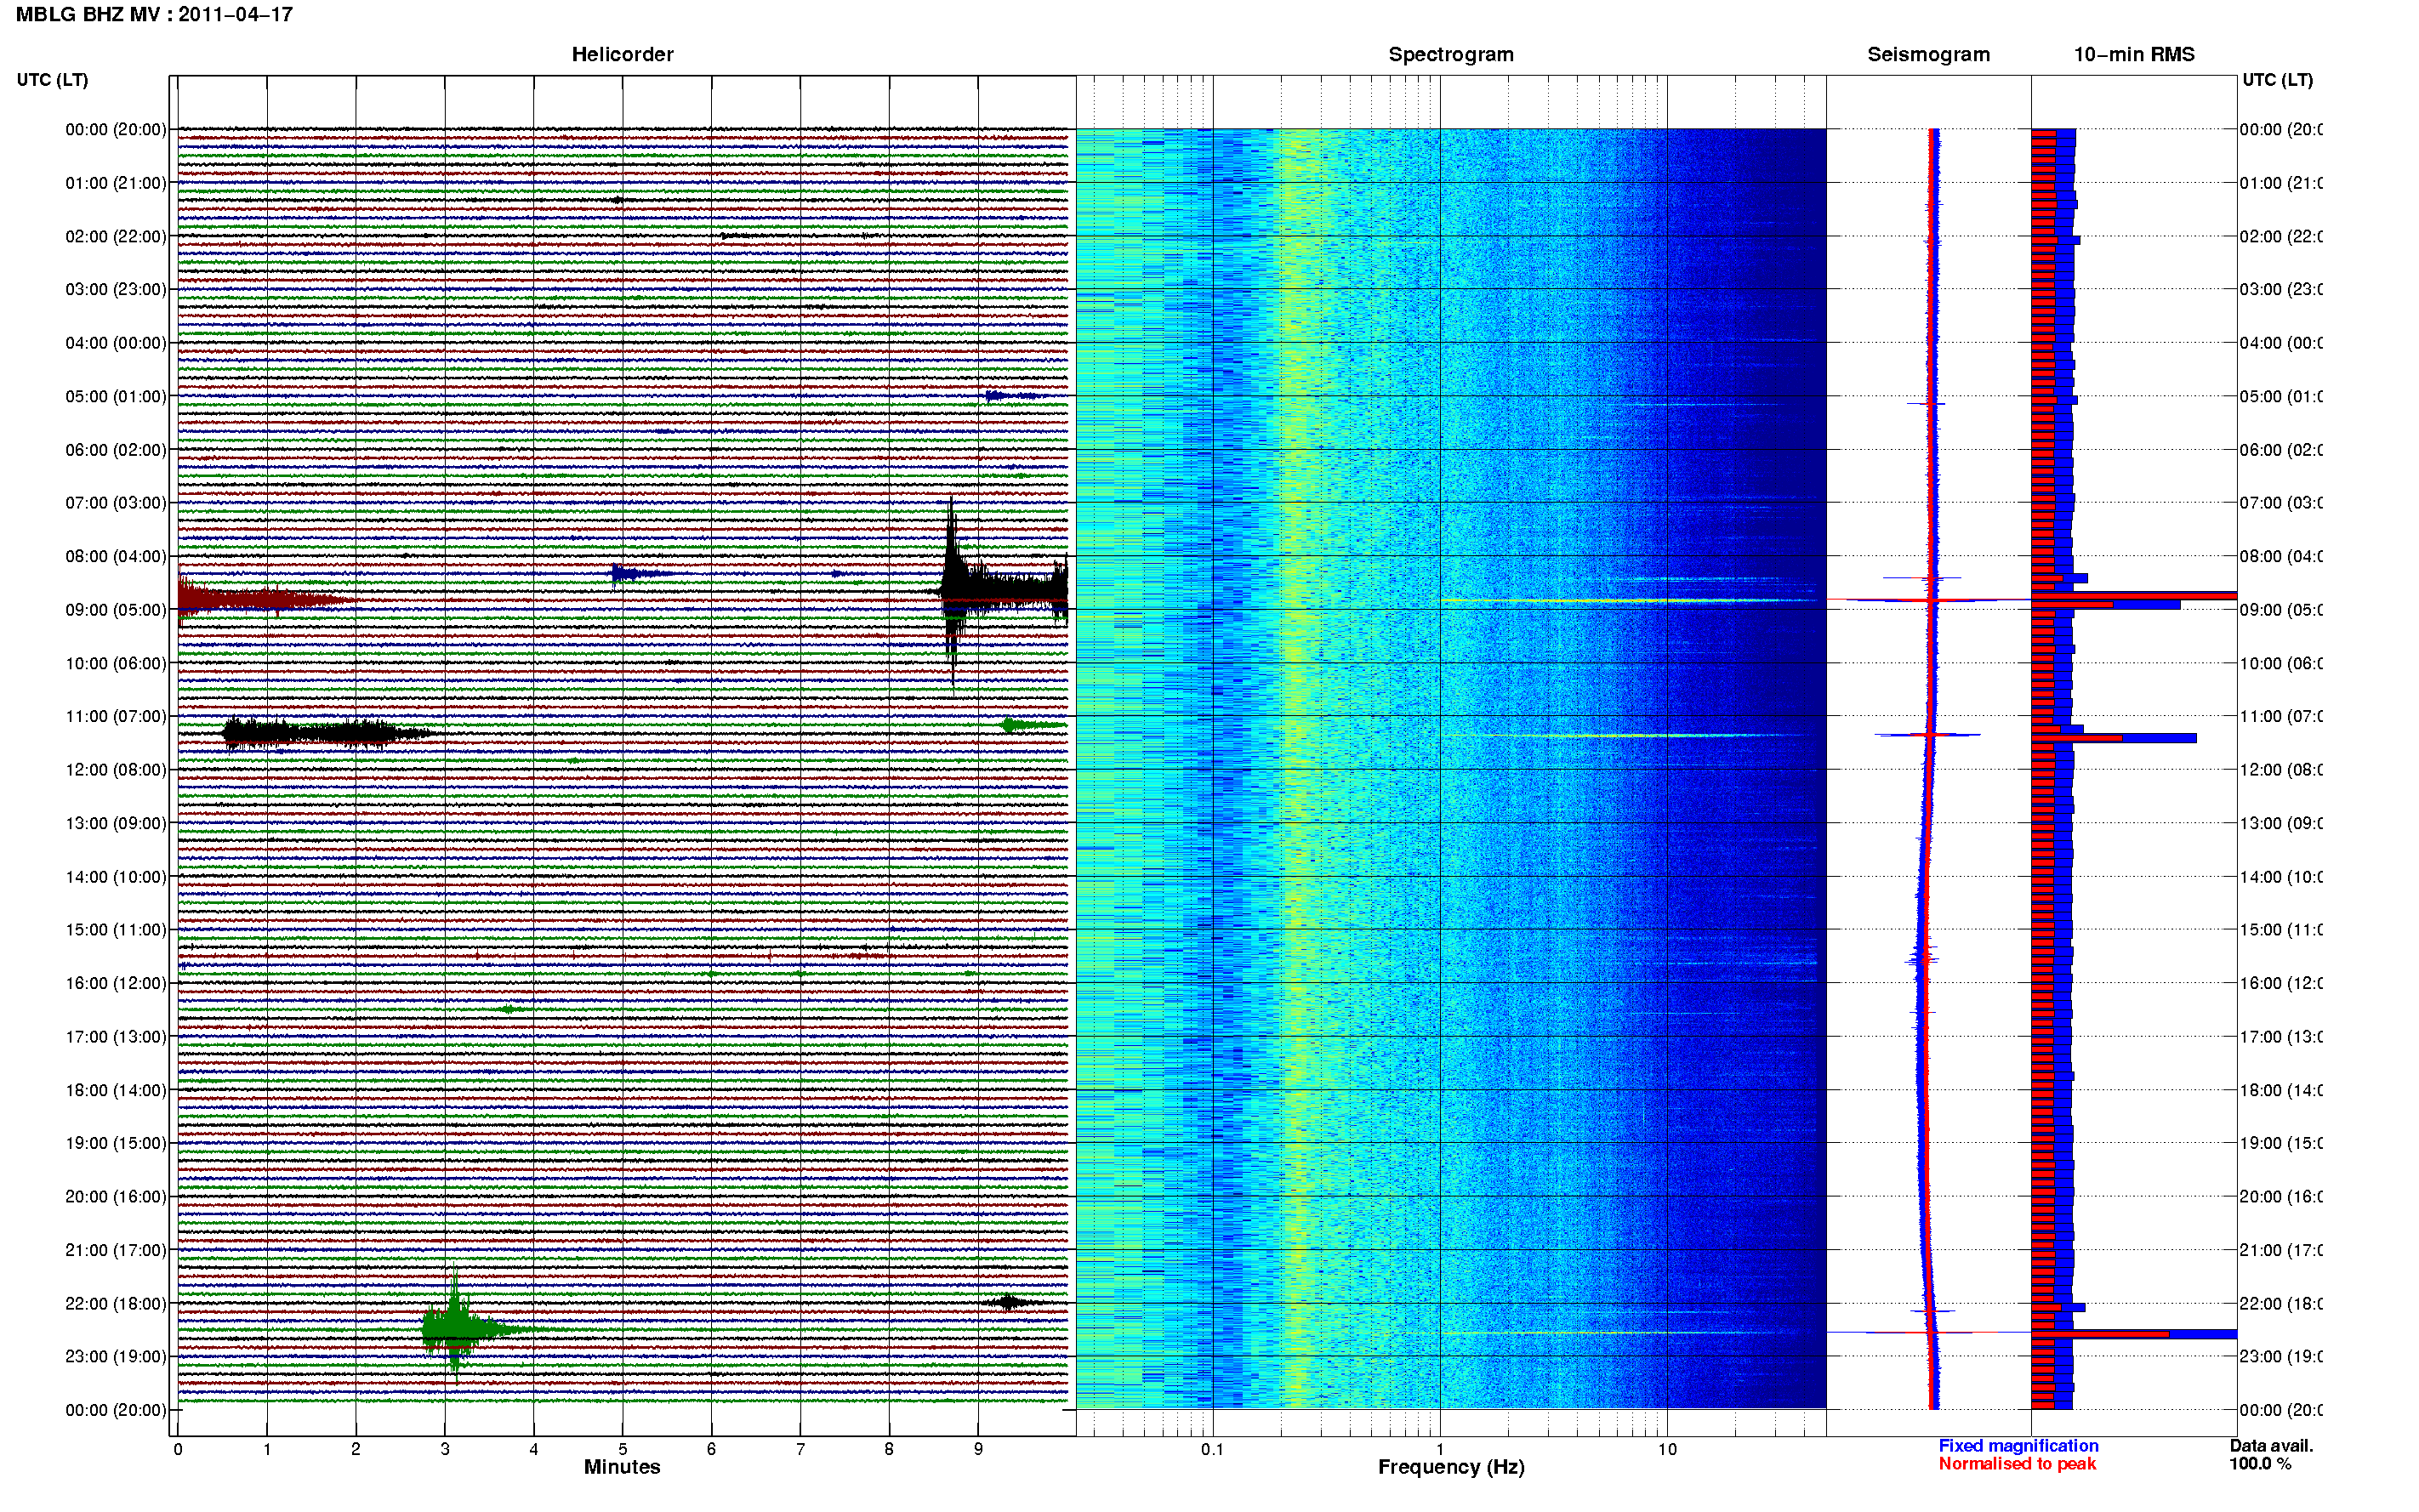
Task: Click the 5 tick on Minutes axis
Action: tap(622, 1449)
